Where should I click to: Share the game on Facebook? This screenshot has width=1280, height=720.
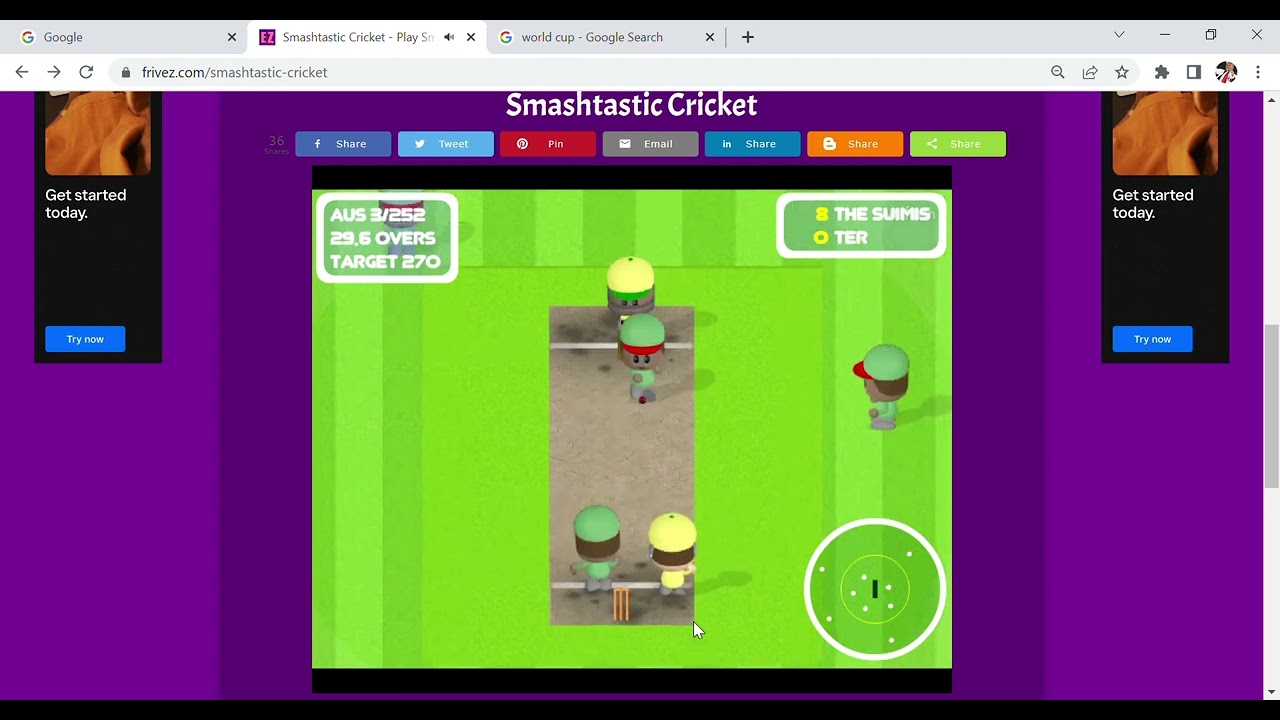(x=343, y=144)
